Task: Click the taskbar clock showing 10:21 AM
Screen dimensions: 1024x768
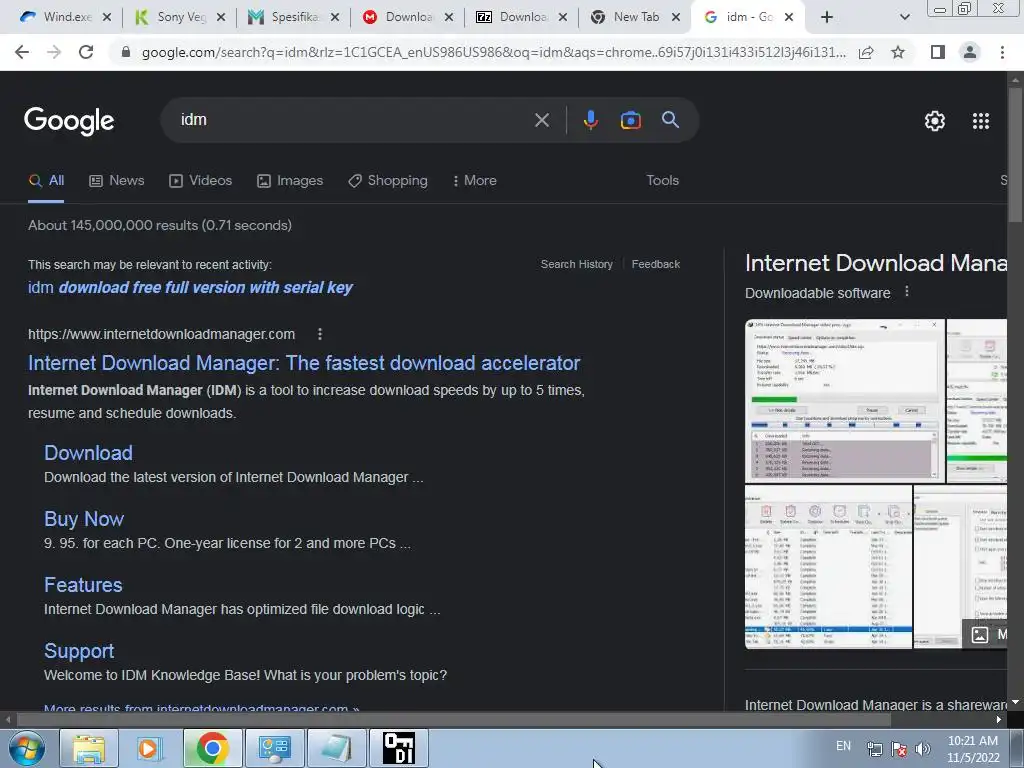Action: click(972, 749)
